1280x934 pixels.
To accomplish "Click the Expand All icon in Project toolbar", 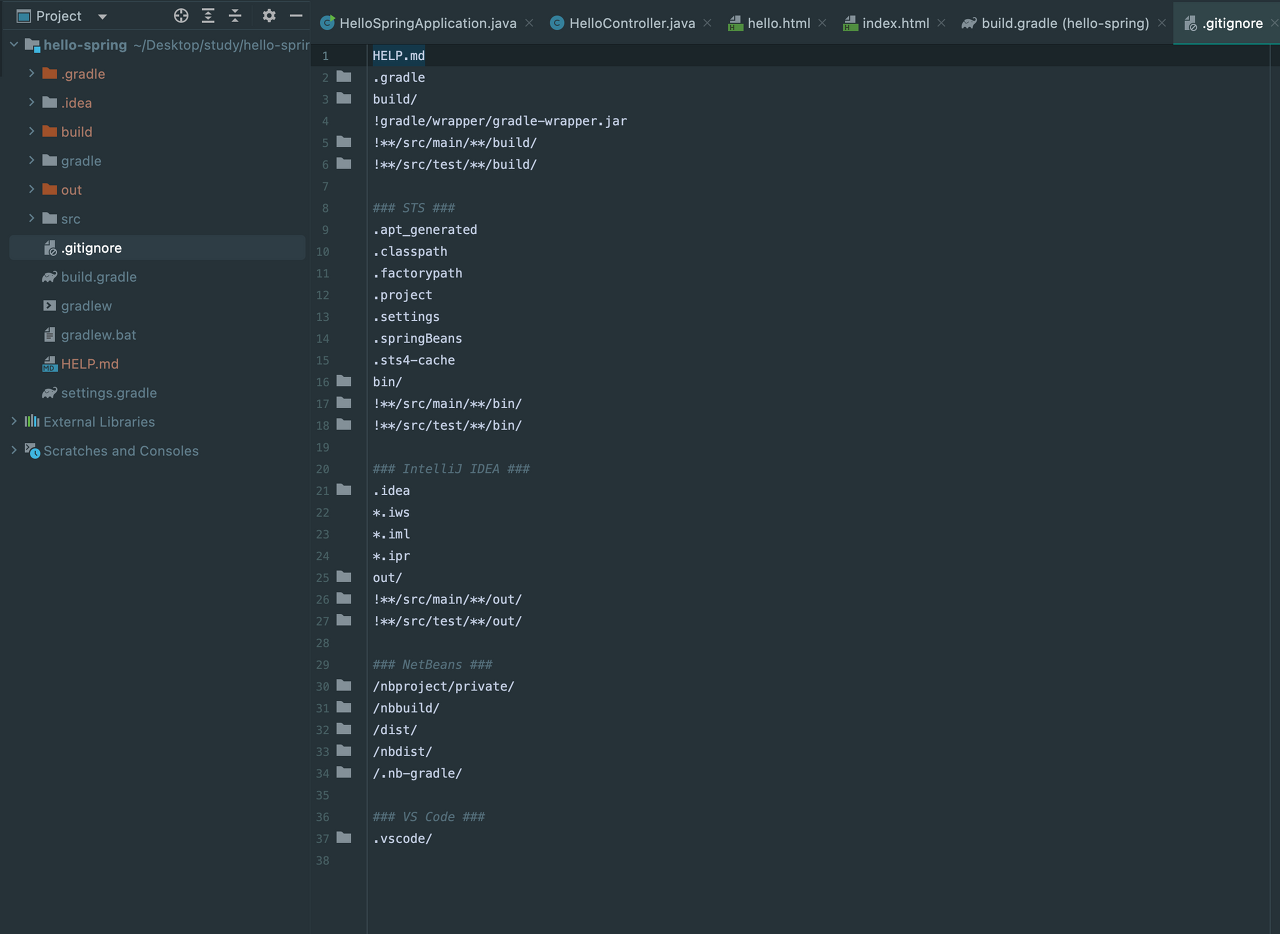I will tap(208, 16).
